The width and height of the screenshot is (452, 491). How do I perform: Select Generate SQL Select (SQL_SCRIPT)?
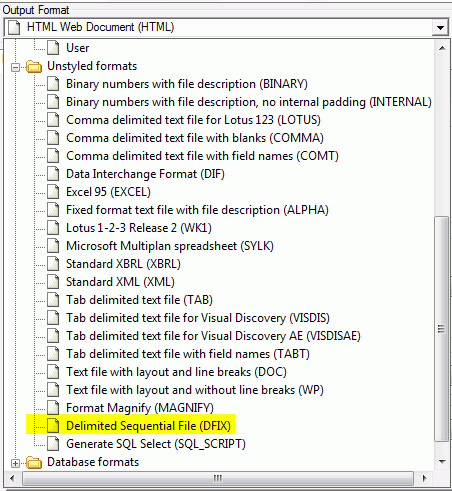pyautogui.click(x=156, y=444)
